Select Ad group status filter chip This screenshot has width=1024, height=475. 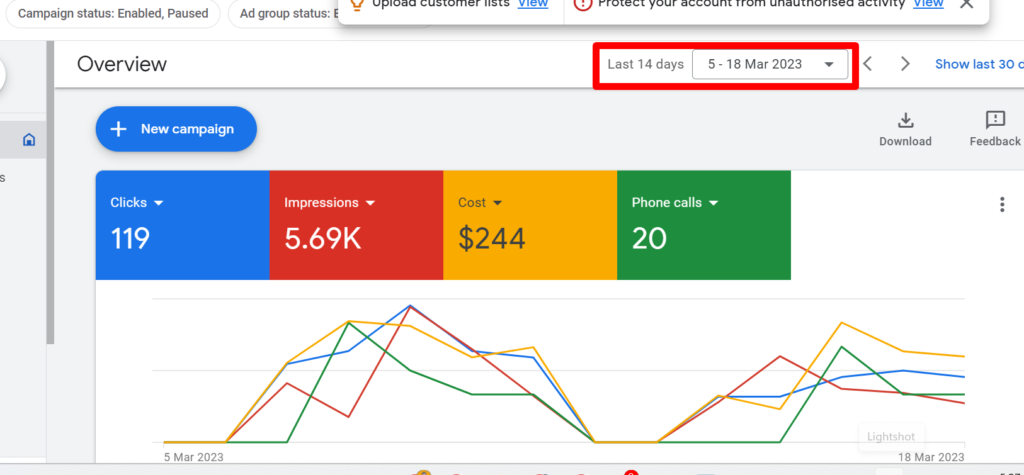pyautogui.click(x=284, y=14)
